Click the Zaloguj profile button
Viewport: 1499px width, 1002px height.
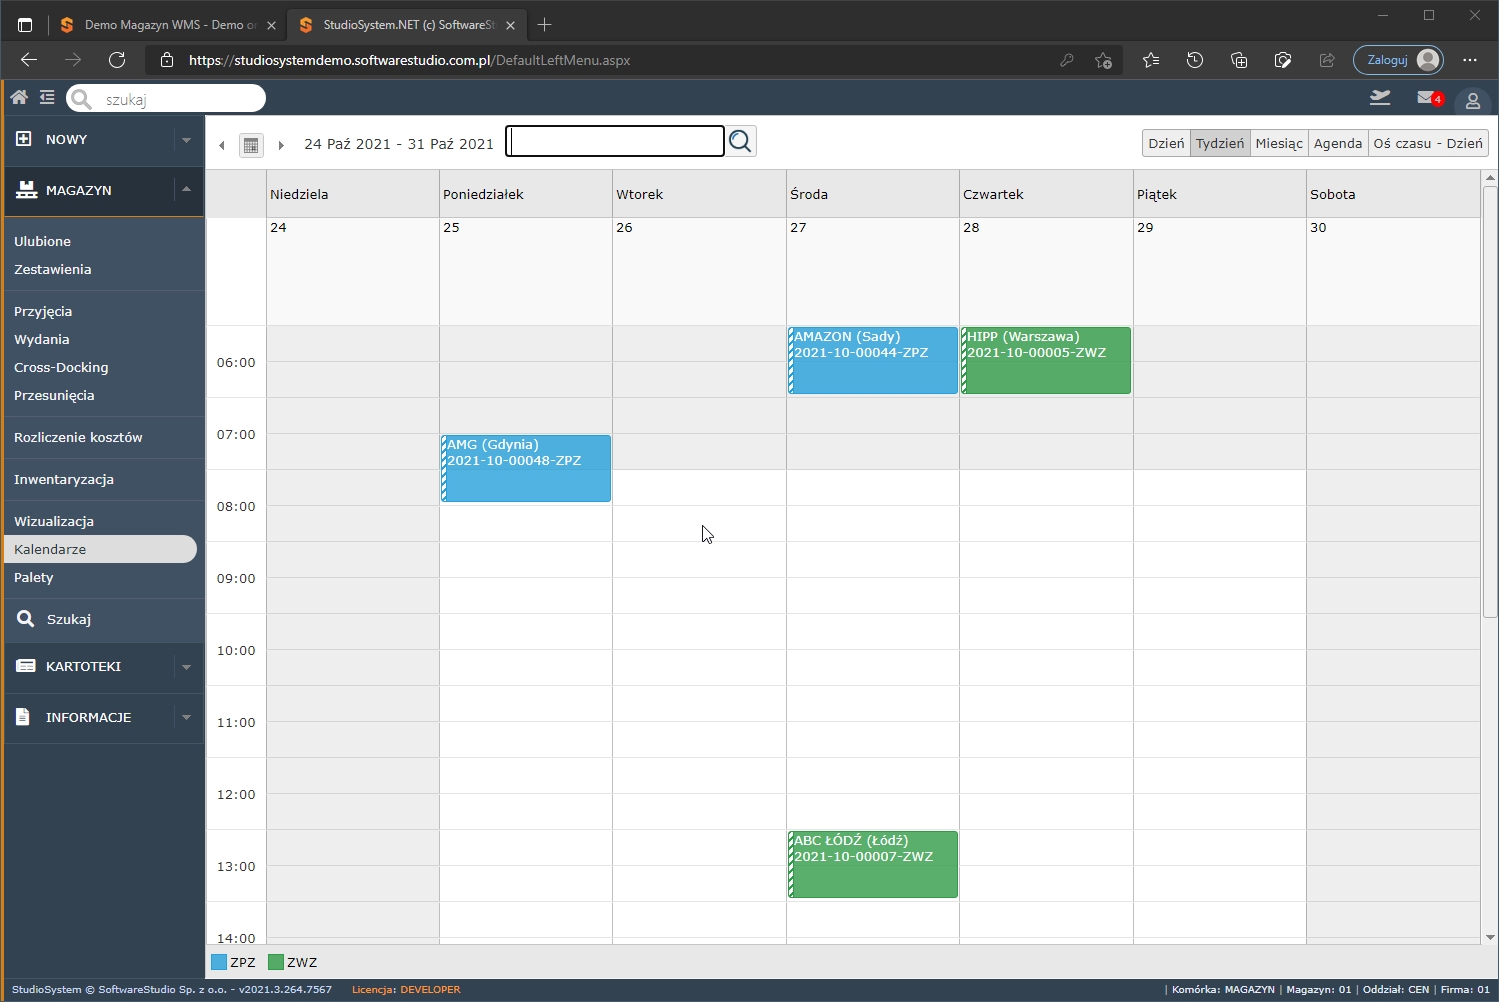point(1399,60)
